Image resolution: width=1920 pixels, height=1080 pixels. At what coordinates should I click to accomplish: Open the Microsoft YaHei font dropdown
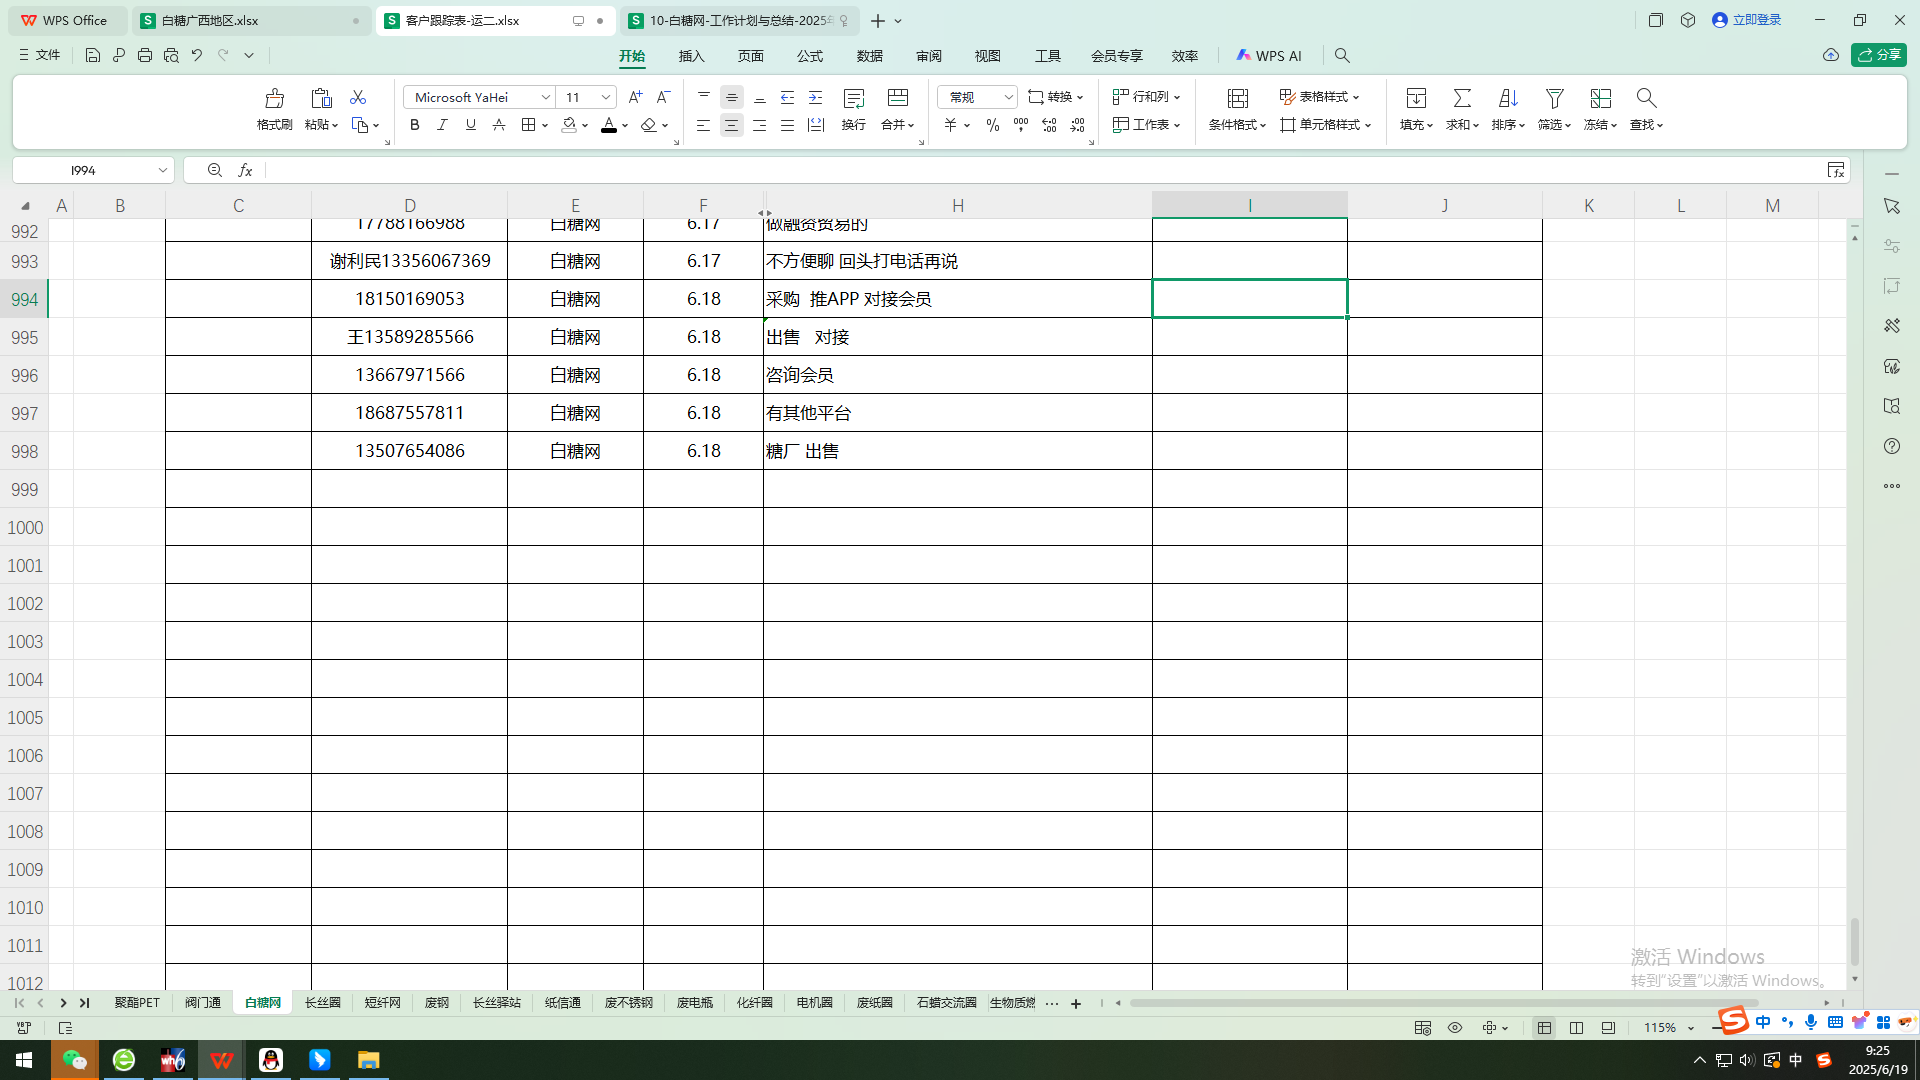click(546, 97)
